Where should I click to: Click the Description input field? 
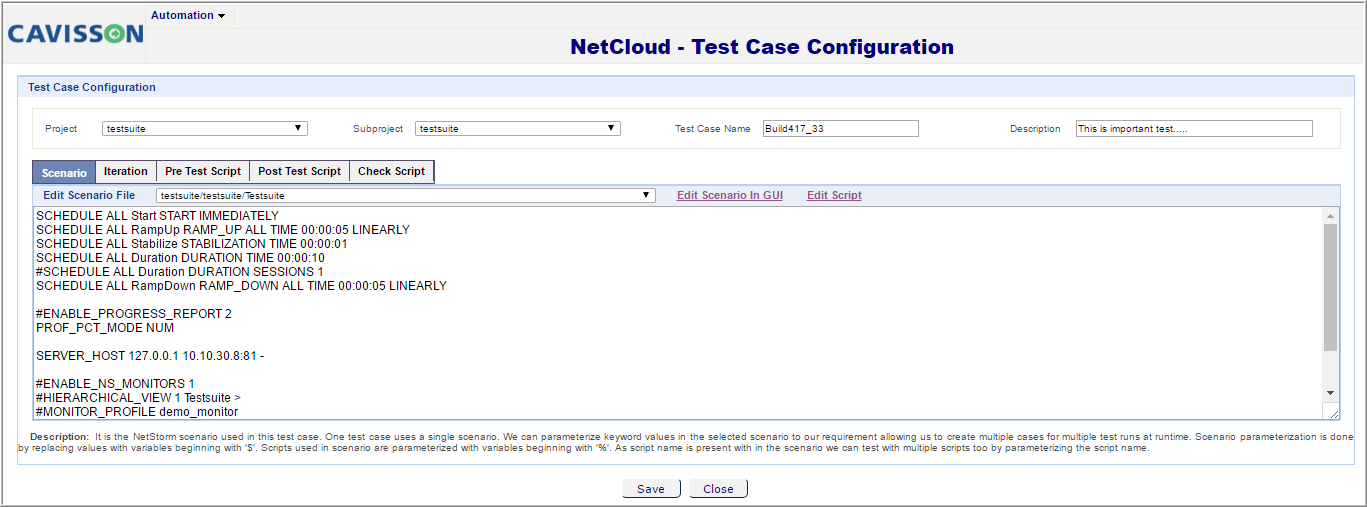coord(1194,128)
